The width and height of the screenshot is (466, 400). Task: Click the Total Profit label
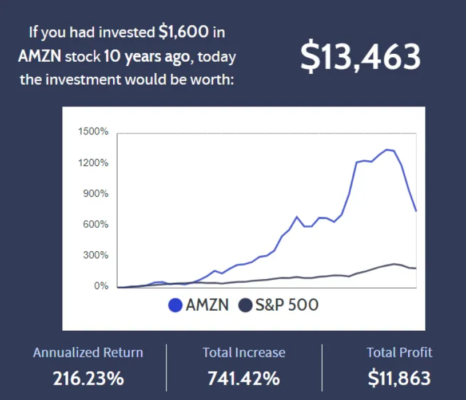pos(399,353)
